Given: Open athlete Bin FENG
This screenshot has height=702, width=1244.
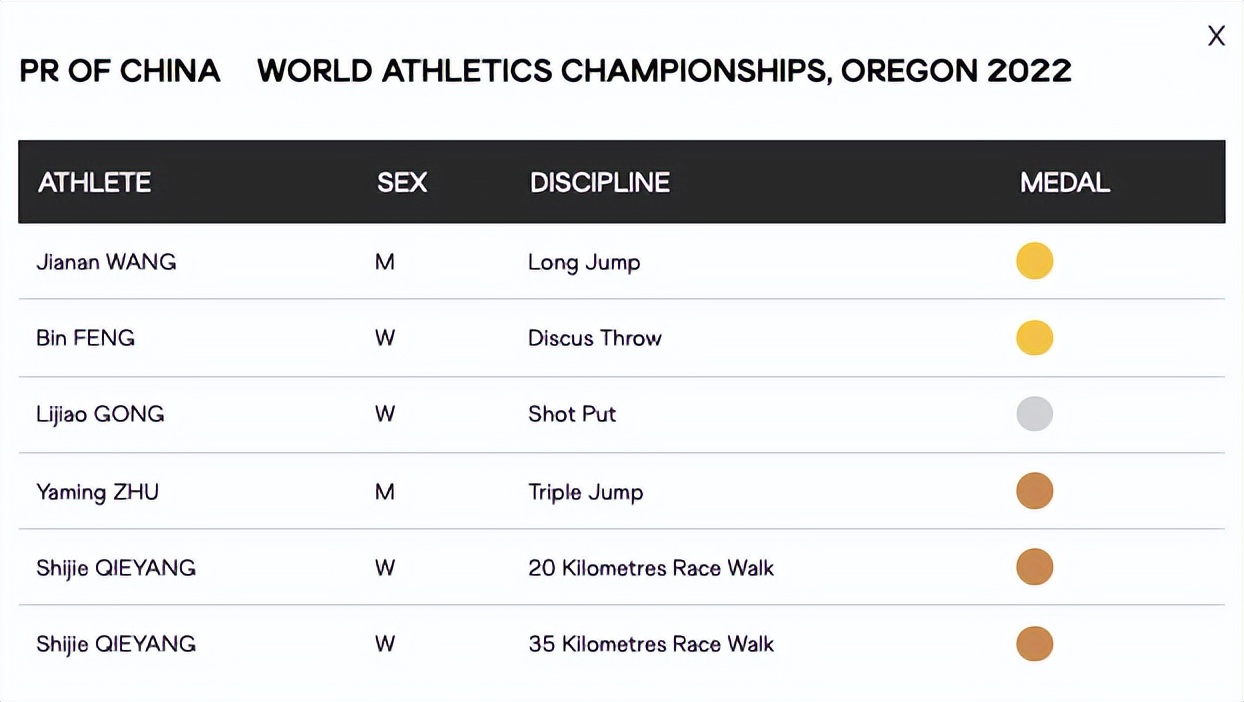Looking at the screenshot, I should tap(85, 338).
